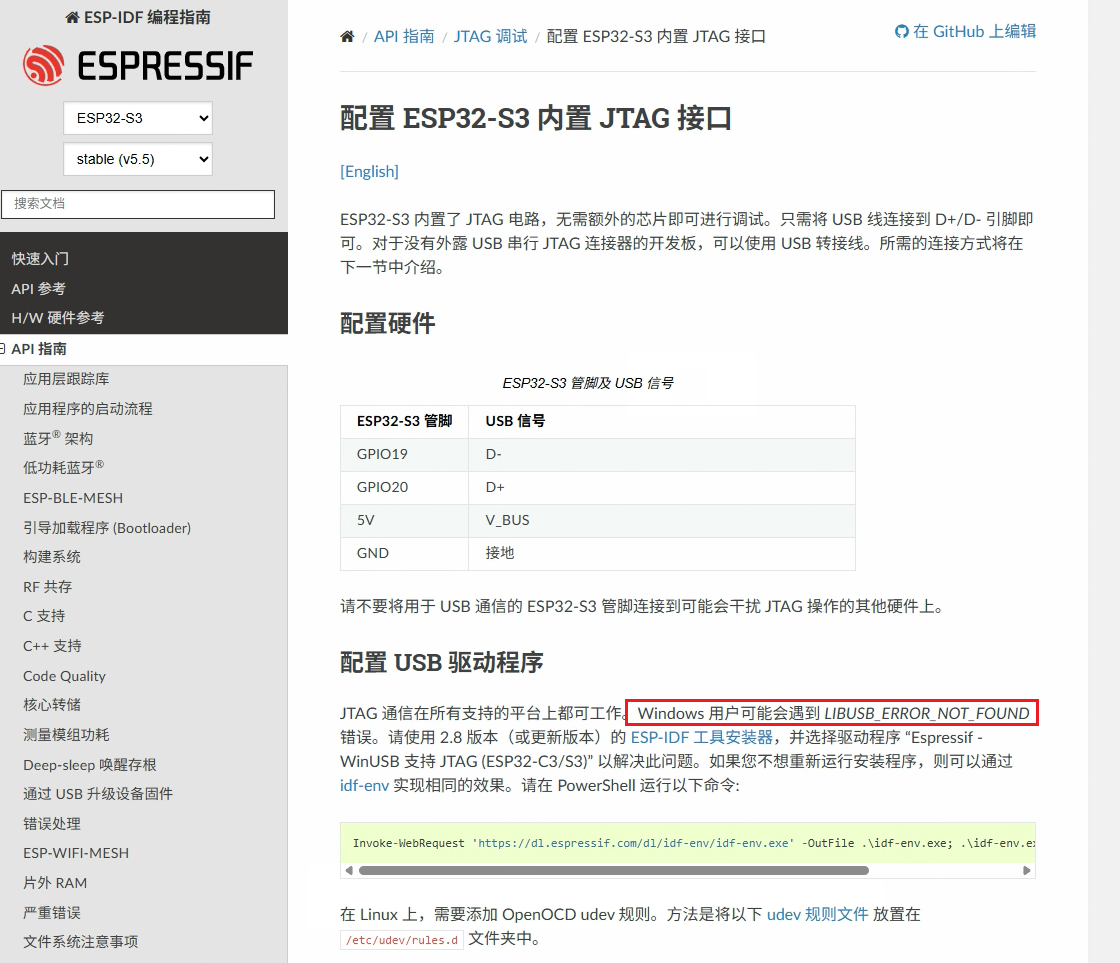
Task: Open 引导加载程序 (Bootloader) sidebar item
Action: [x=107, y=527]
